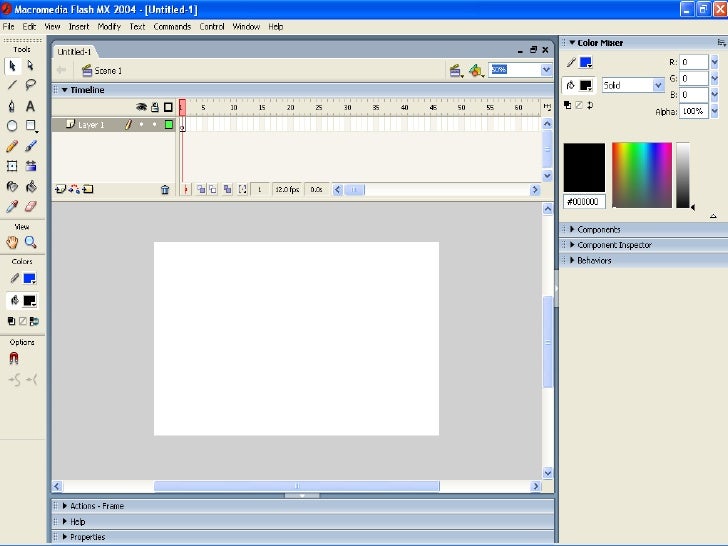Select the Hand tool
This screenshot has height=546, width=728.
(12, 242)
